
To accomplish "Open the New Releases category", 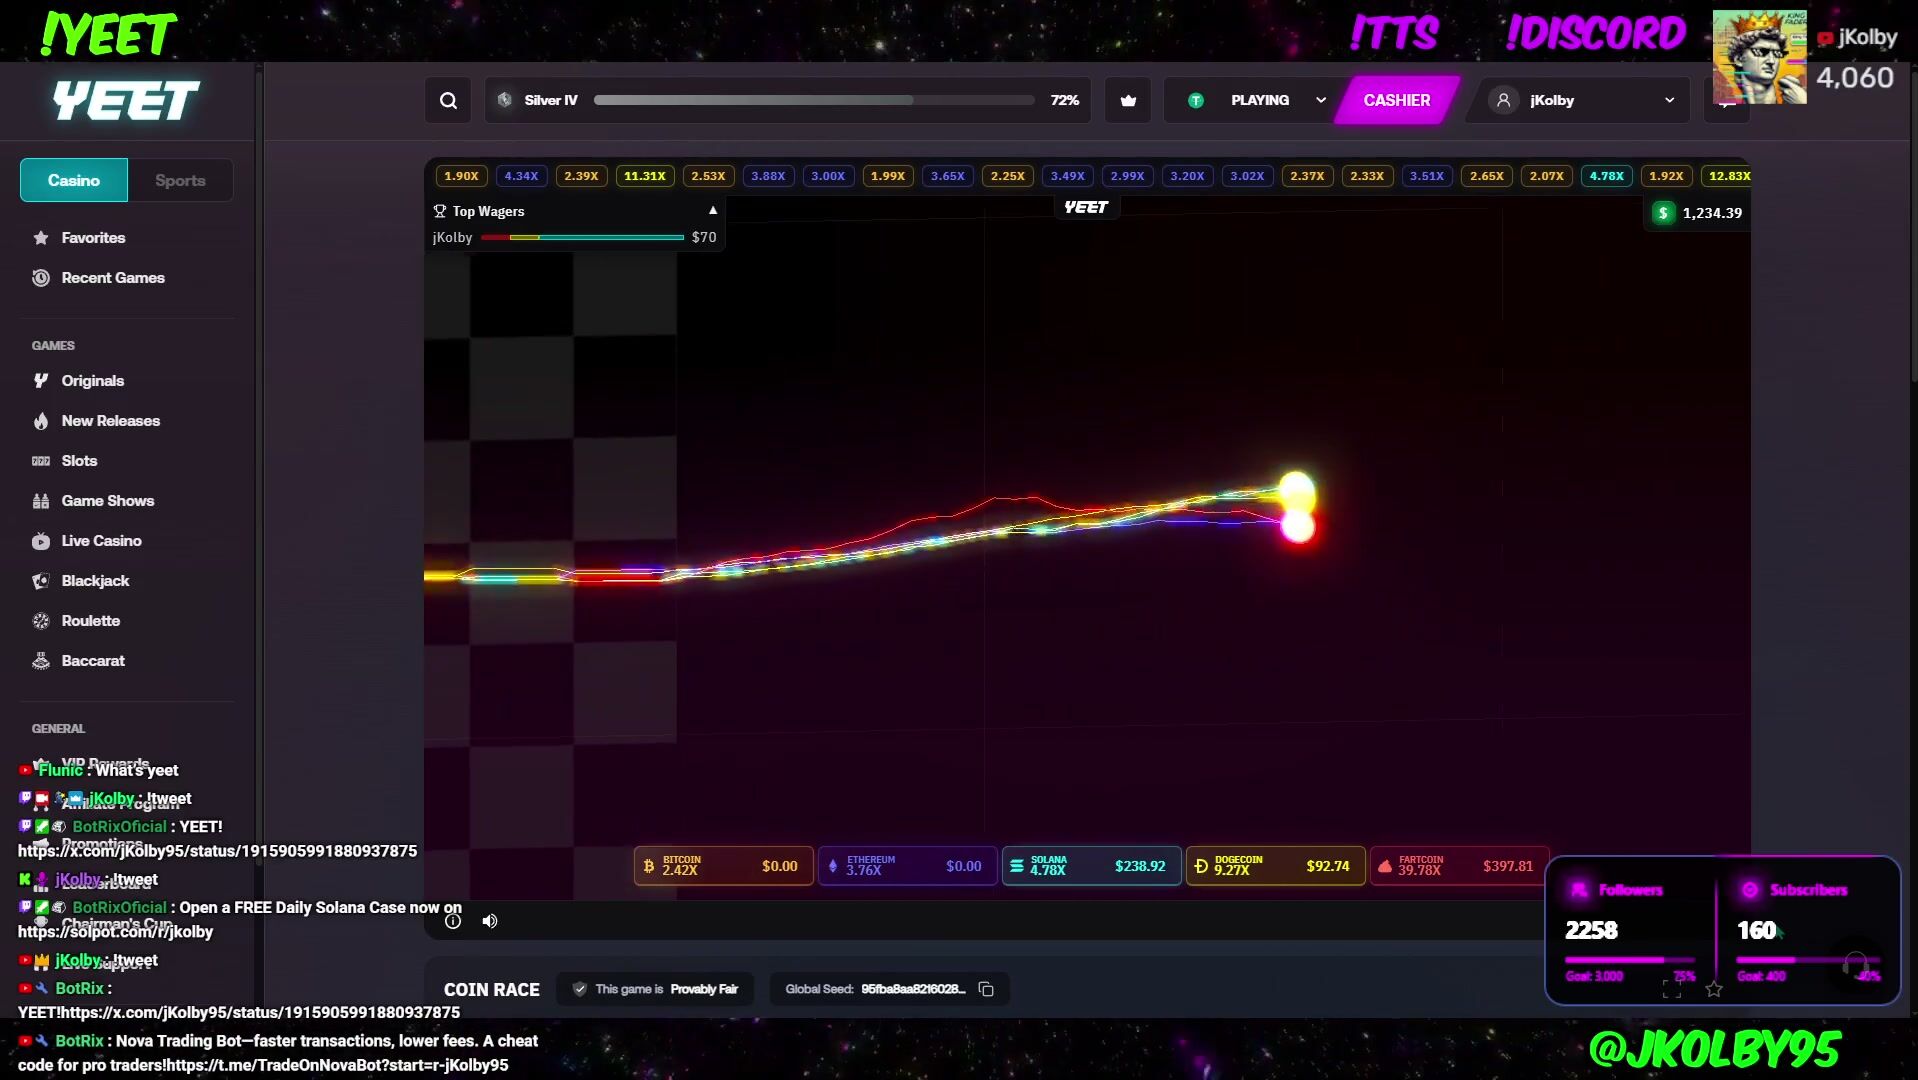I will click(110, 421).
